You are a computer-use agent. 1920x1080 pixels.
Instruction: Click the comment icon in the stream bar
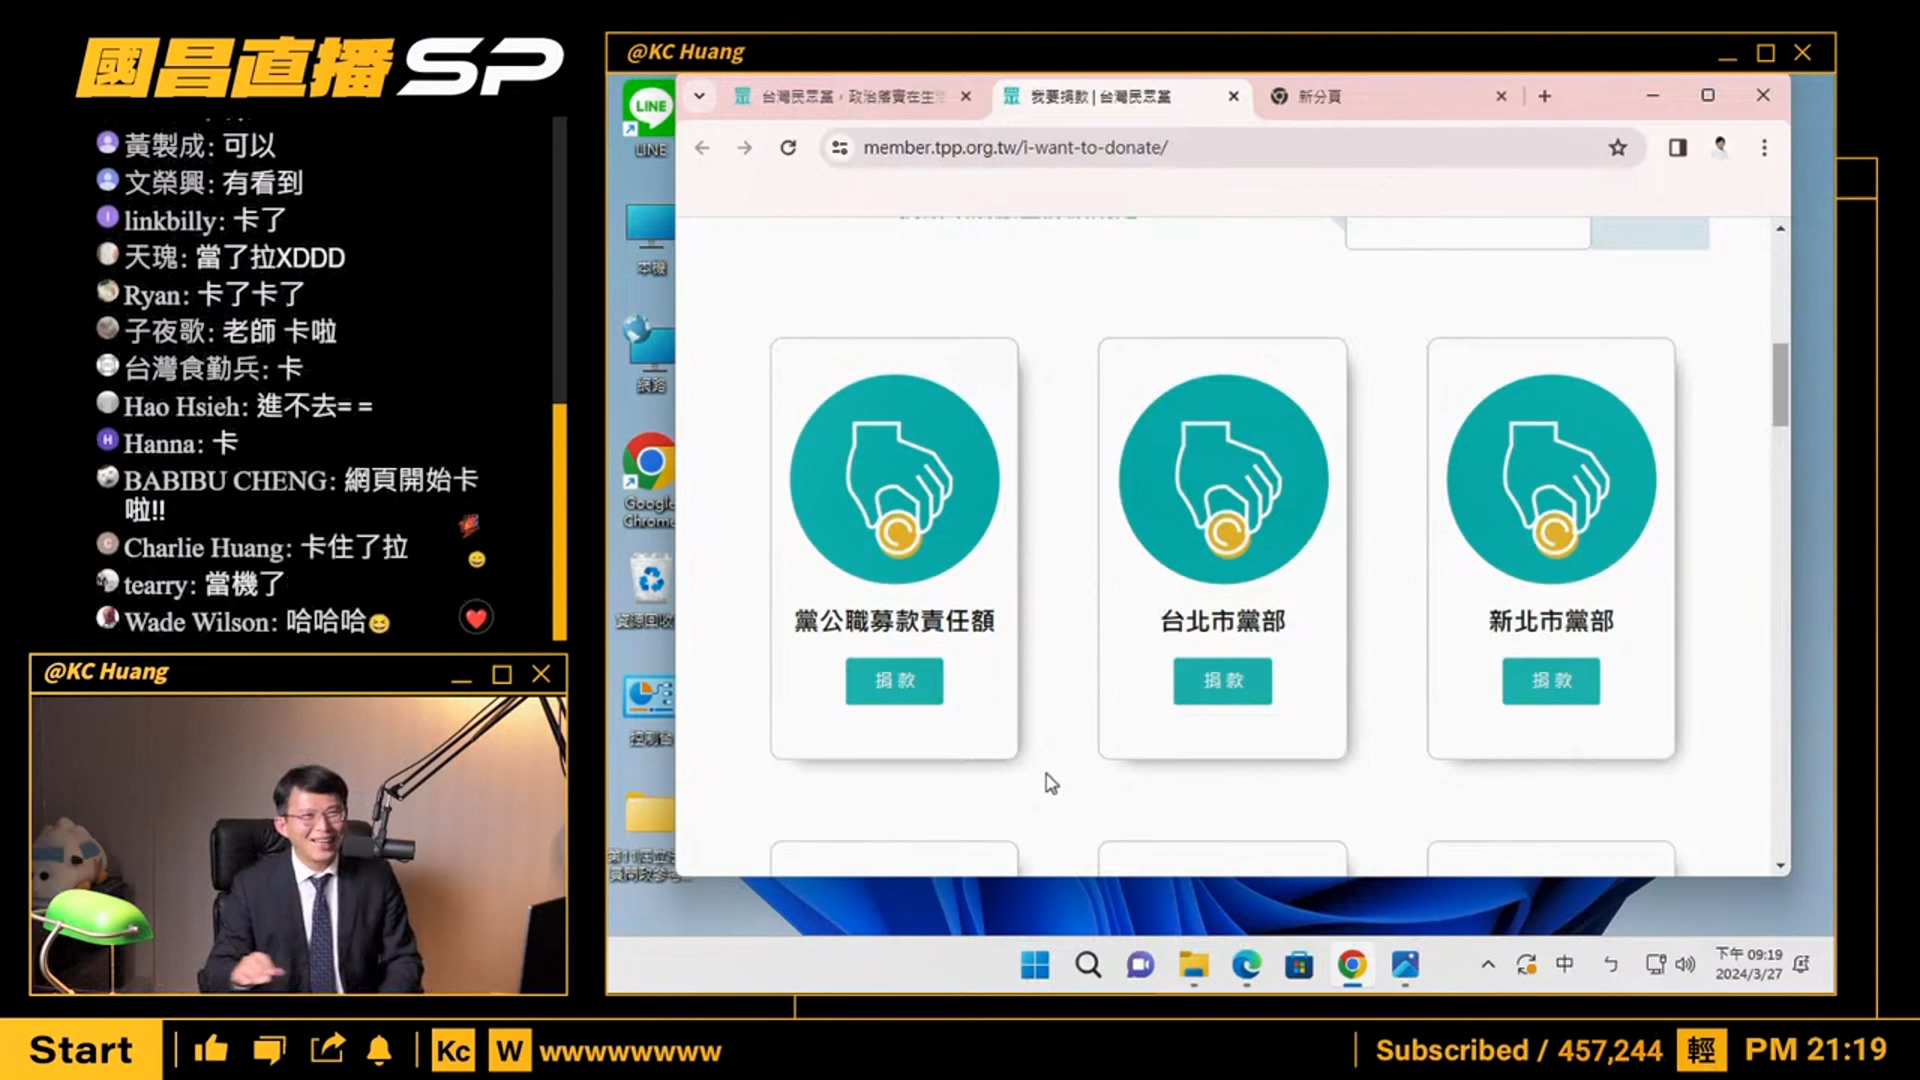(269, 1049)
